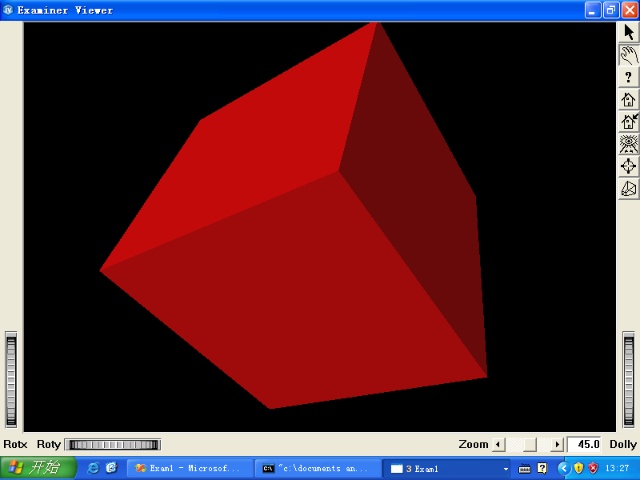
Task: Click the Dolly label
Action: click(x=623, y=444)
